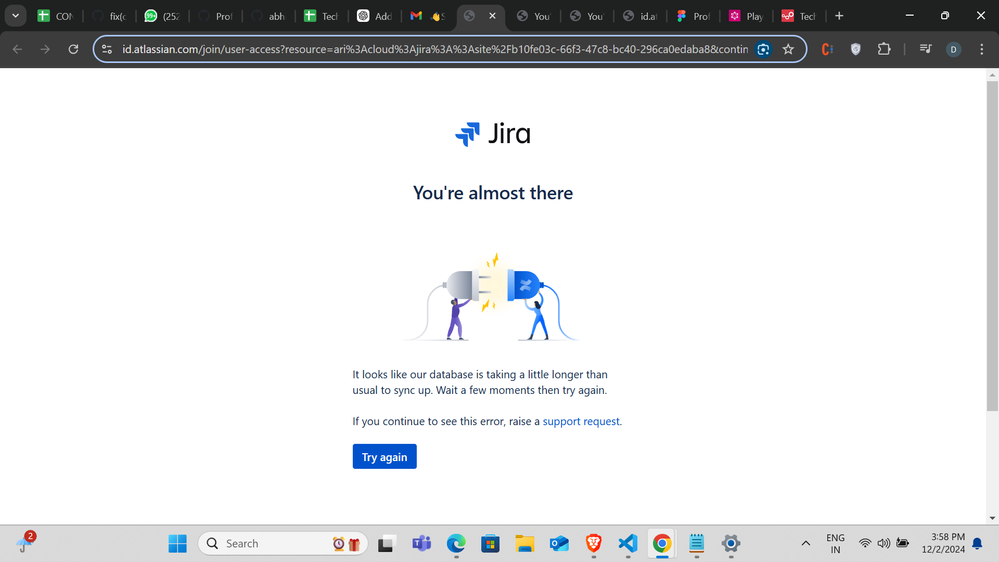This screenshot has width=999, height=562.
Task: Open File Explorer from taskbar
Action: tap(524, 544)
